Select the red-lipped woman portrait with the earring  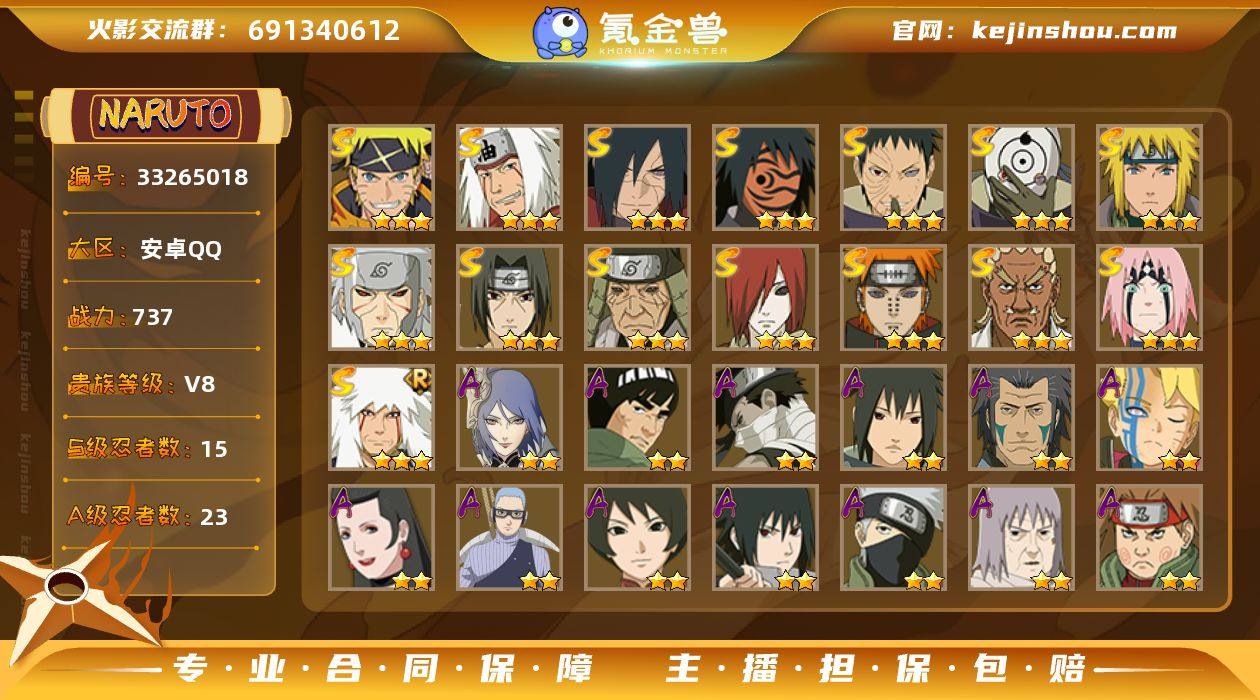coord(381,538)
